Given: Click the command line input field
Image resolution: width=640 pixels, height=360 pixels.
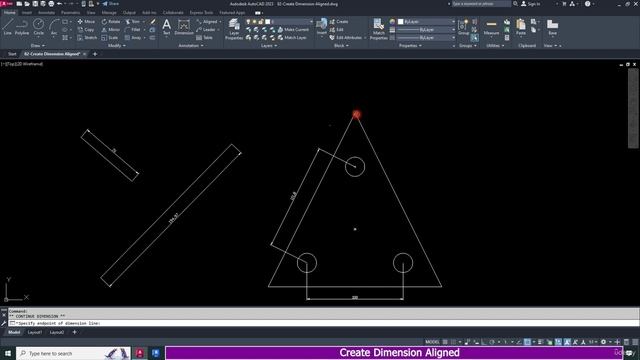Looking at the screenshot, I should (x=324, y=323).
